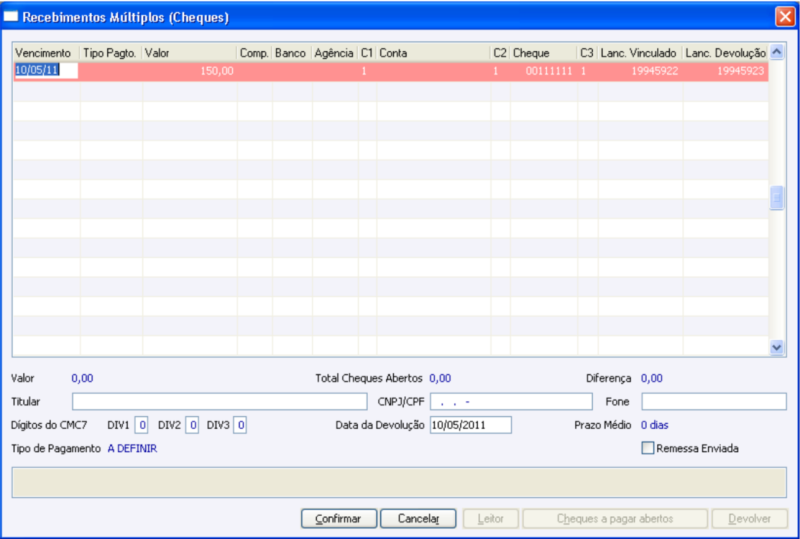
Task: Click the Total Cheques Abertos 0,00 value
Action: [440, 378]
